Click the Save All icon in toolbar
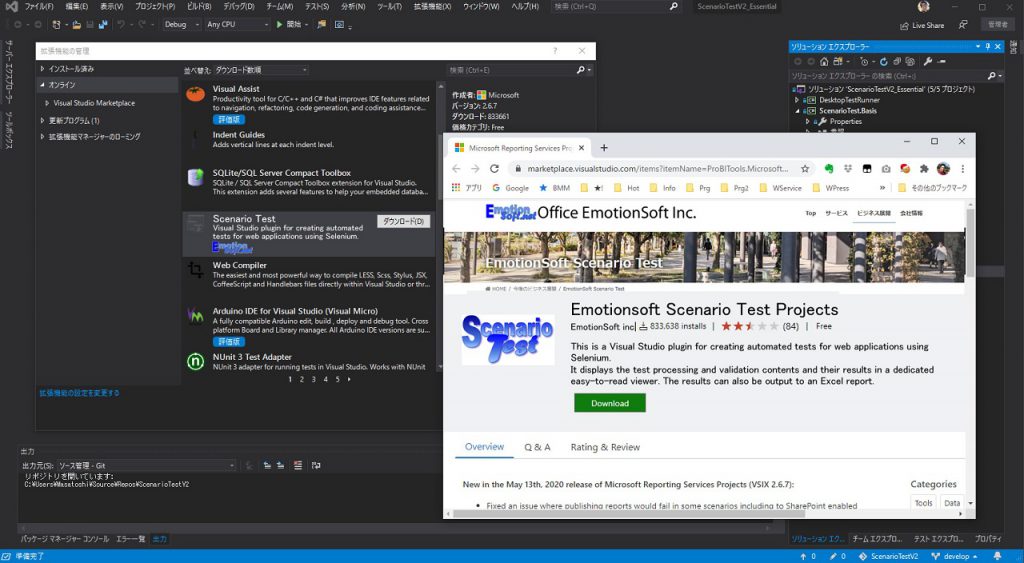1024x563 pixels. coord(103,25)
